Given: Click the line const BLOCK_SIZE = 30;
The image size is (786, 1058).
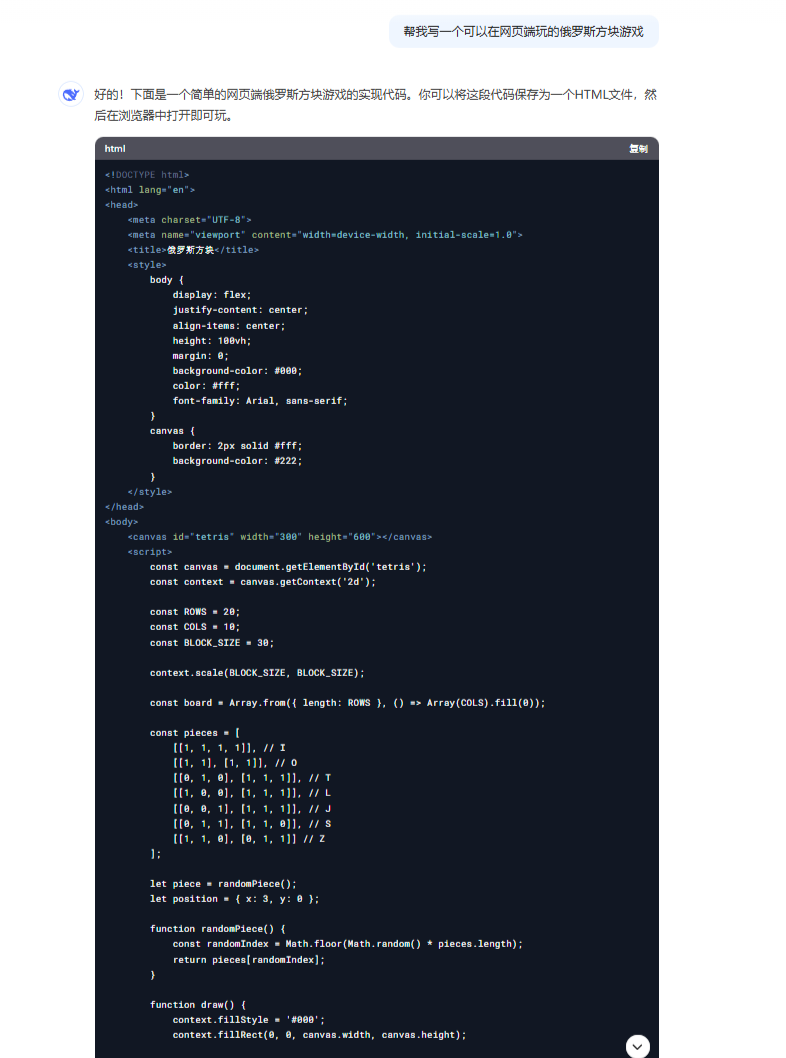Looking at the screenshot, I should pos(212,643).
